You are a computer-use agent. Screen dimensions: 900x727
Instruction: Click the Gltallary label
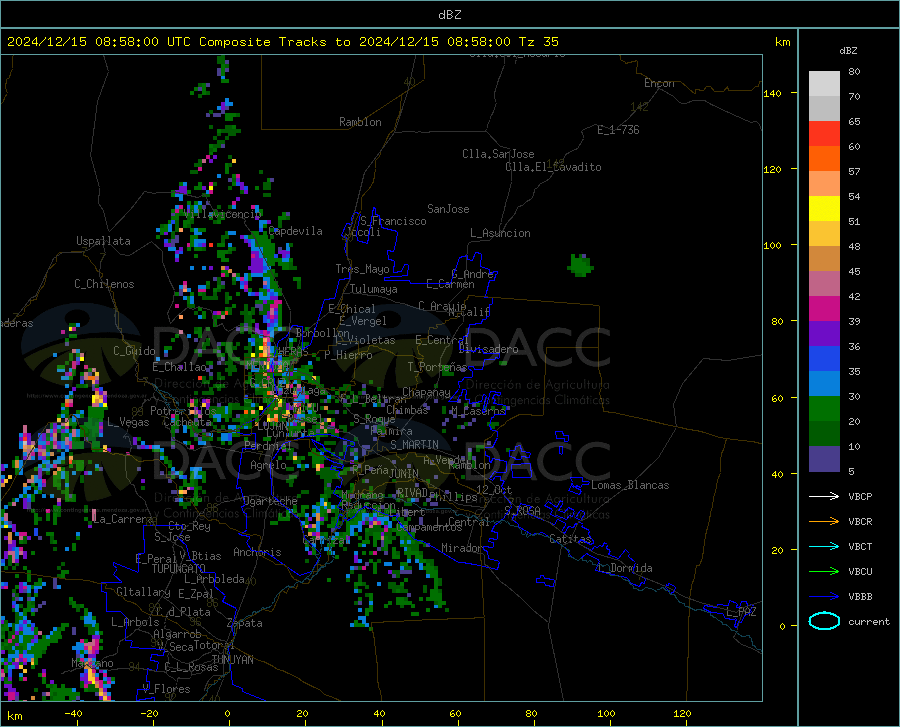point(143,592)
